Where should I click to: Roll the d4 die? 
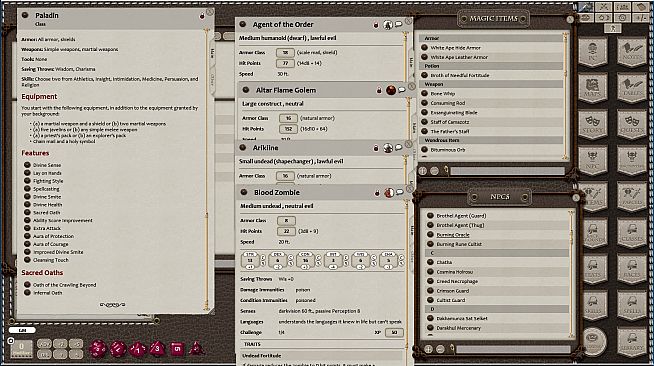point(196,348)
